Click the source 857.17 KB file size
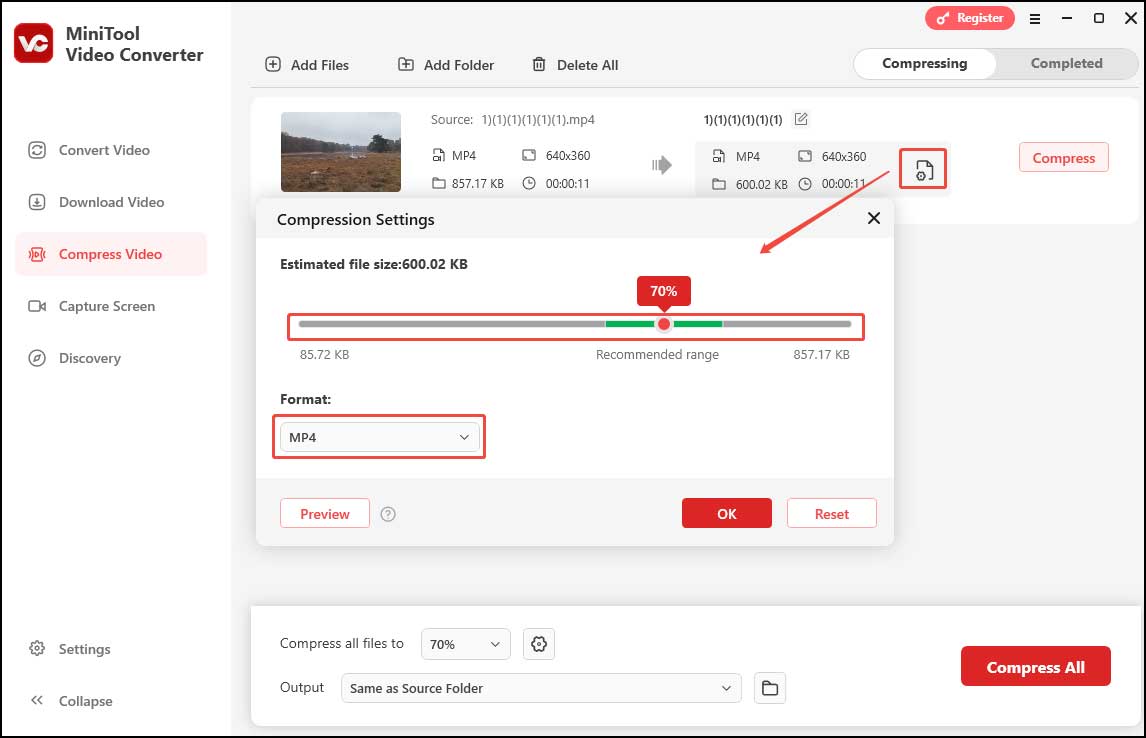 tap(477, 183)
